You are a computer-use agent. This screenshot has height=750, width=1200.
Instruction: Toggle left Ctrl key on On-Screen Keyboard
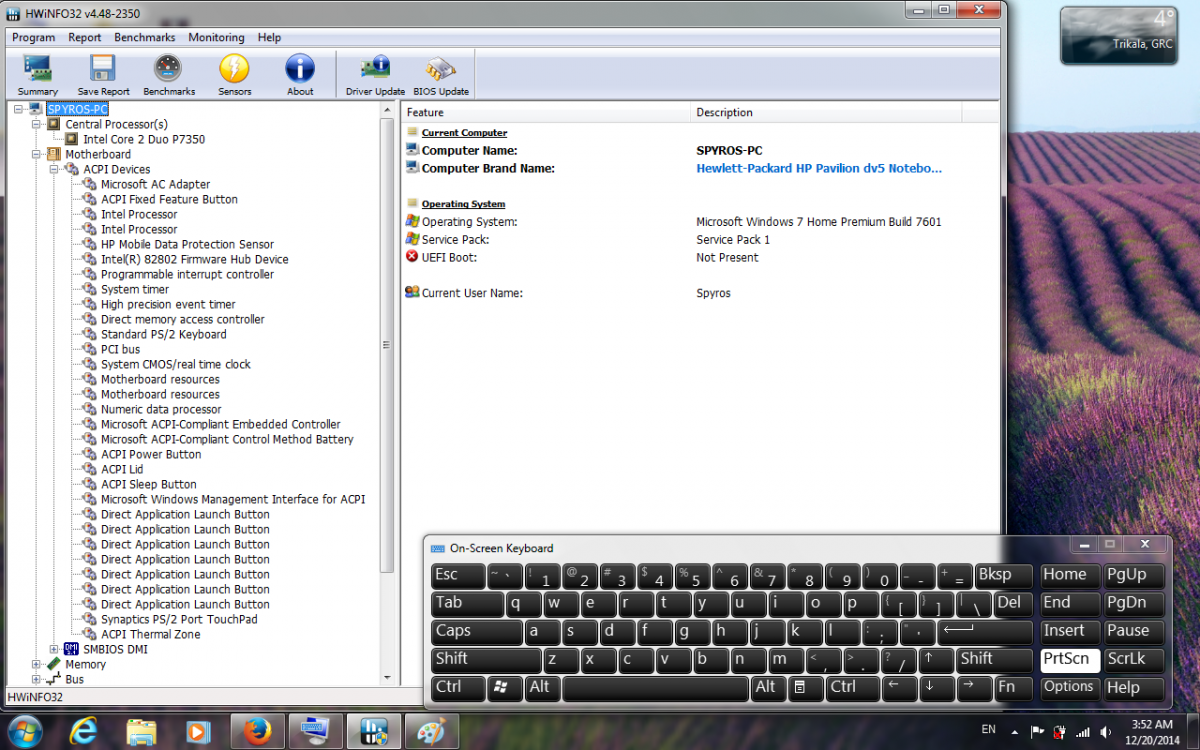458,687
